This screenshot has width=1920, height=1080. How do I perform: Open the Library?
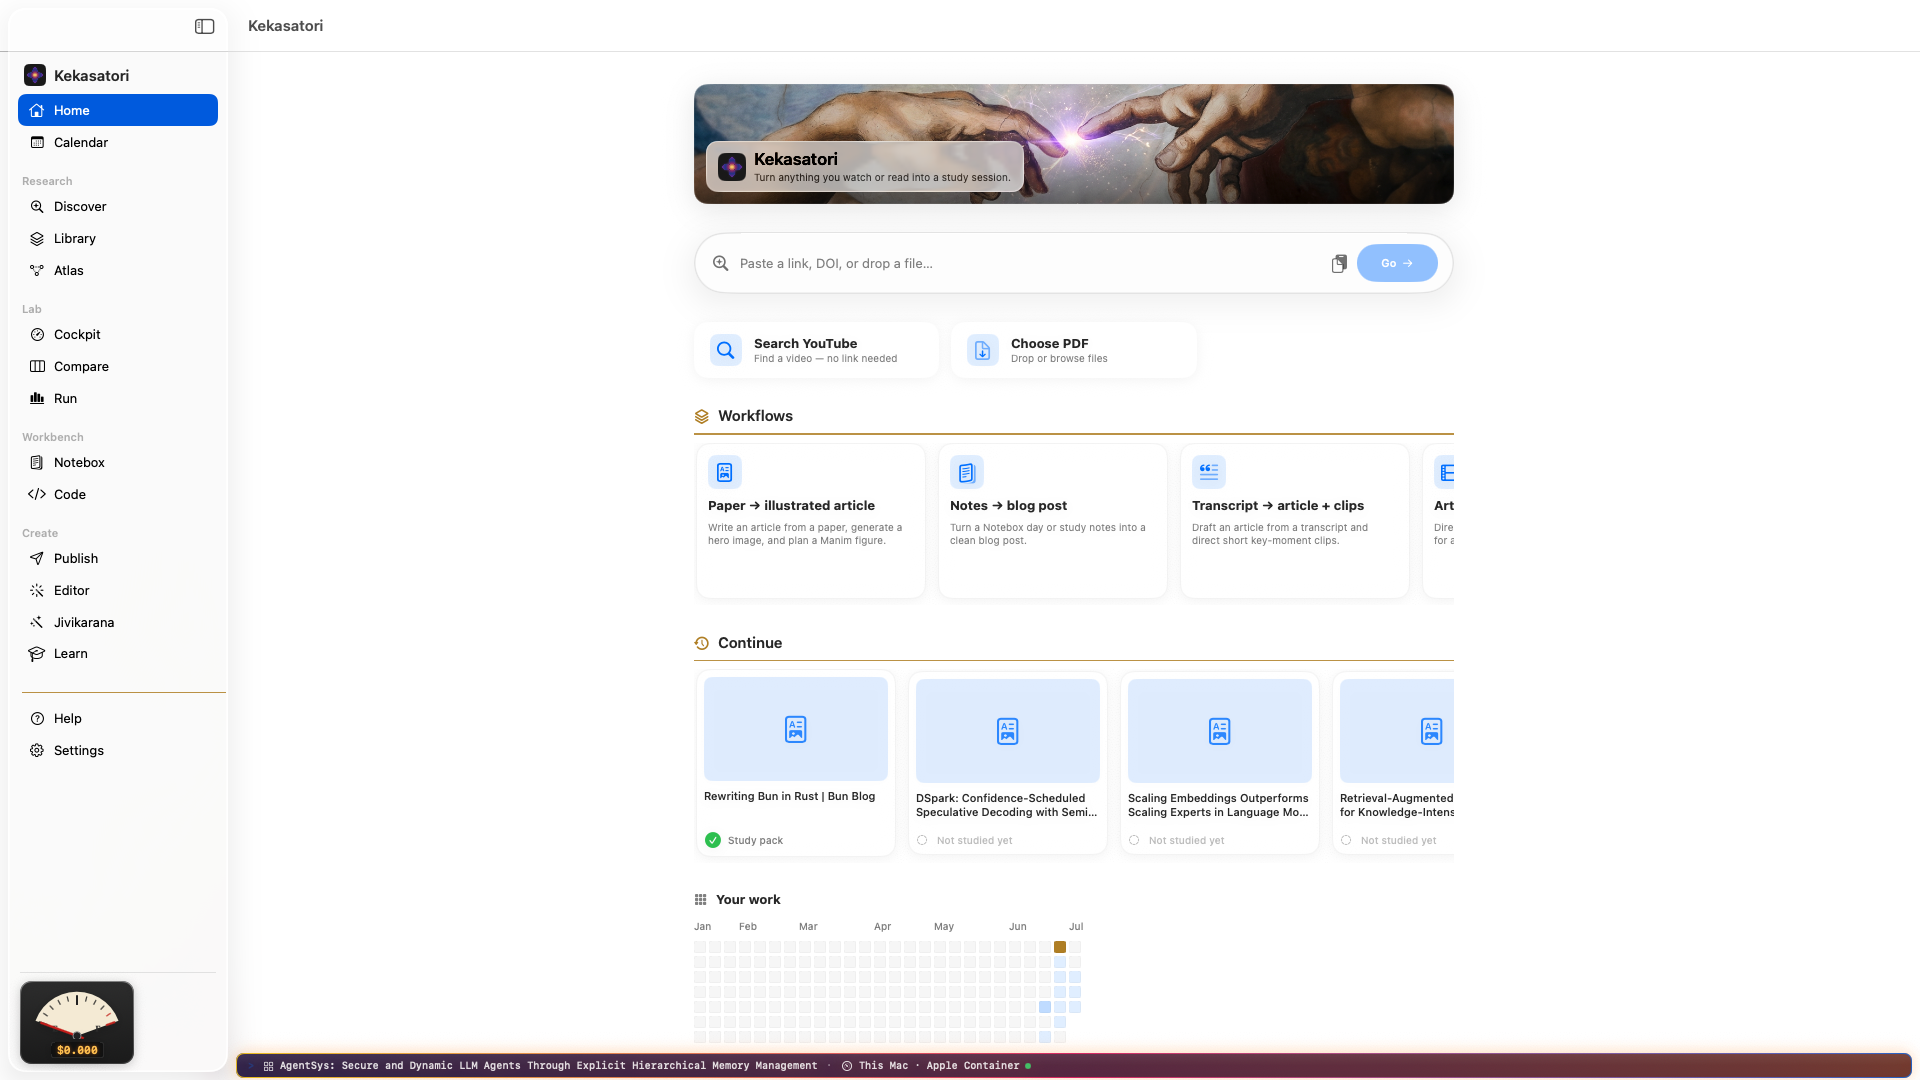pos(118,238)
